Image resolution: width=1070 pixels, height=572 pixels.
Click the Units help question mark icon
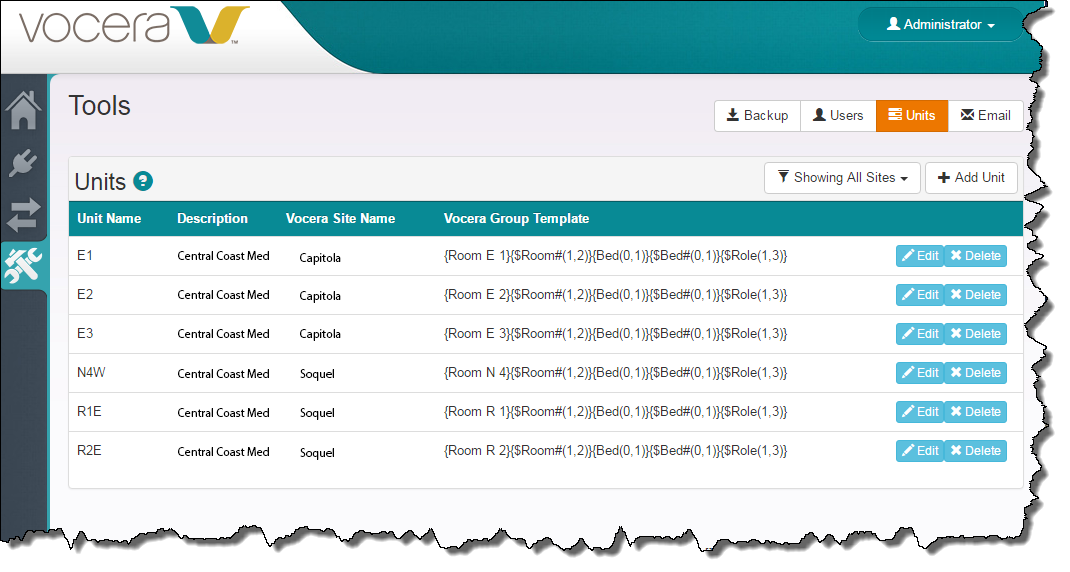tap(143, 181)
